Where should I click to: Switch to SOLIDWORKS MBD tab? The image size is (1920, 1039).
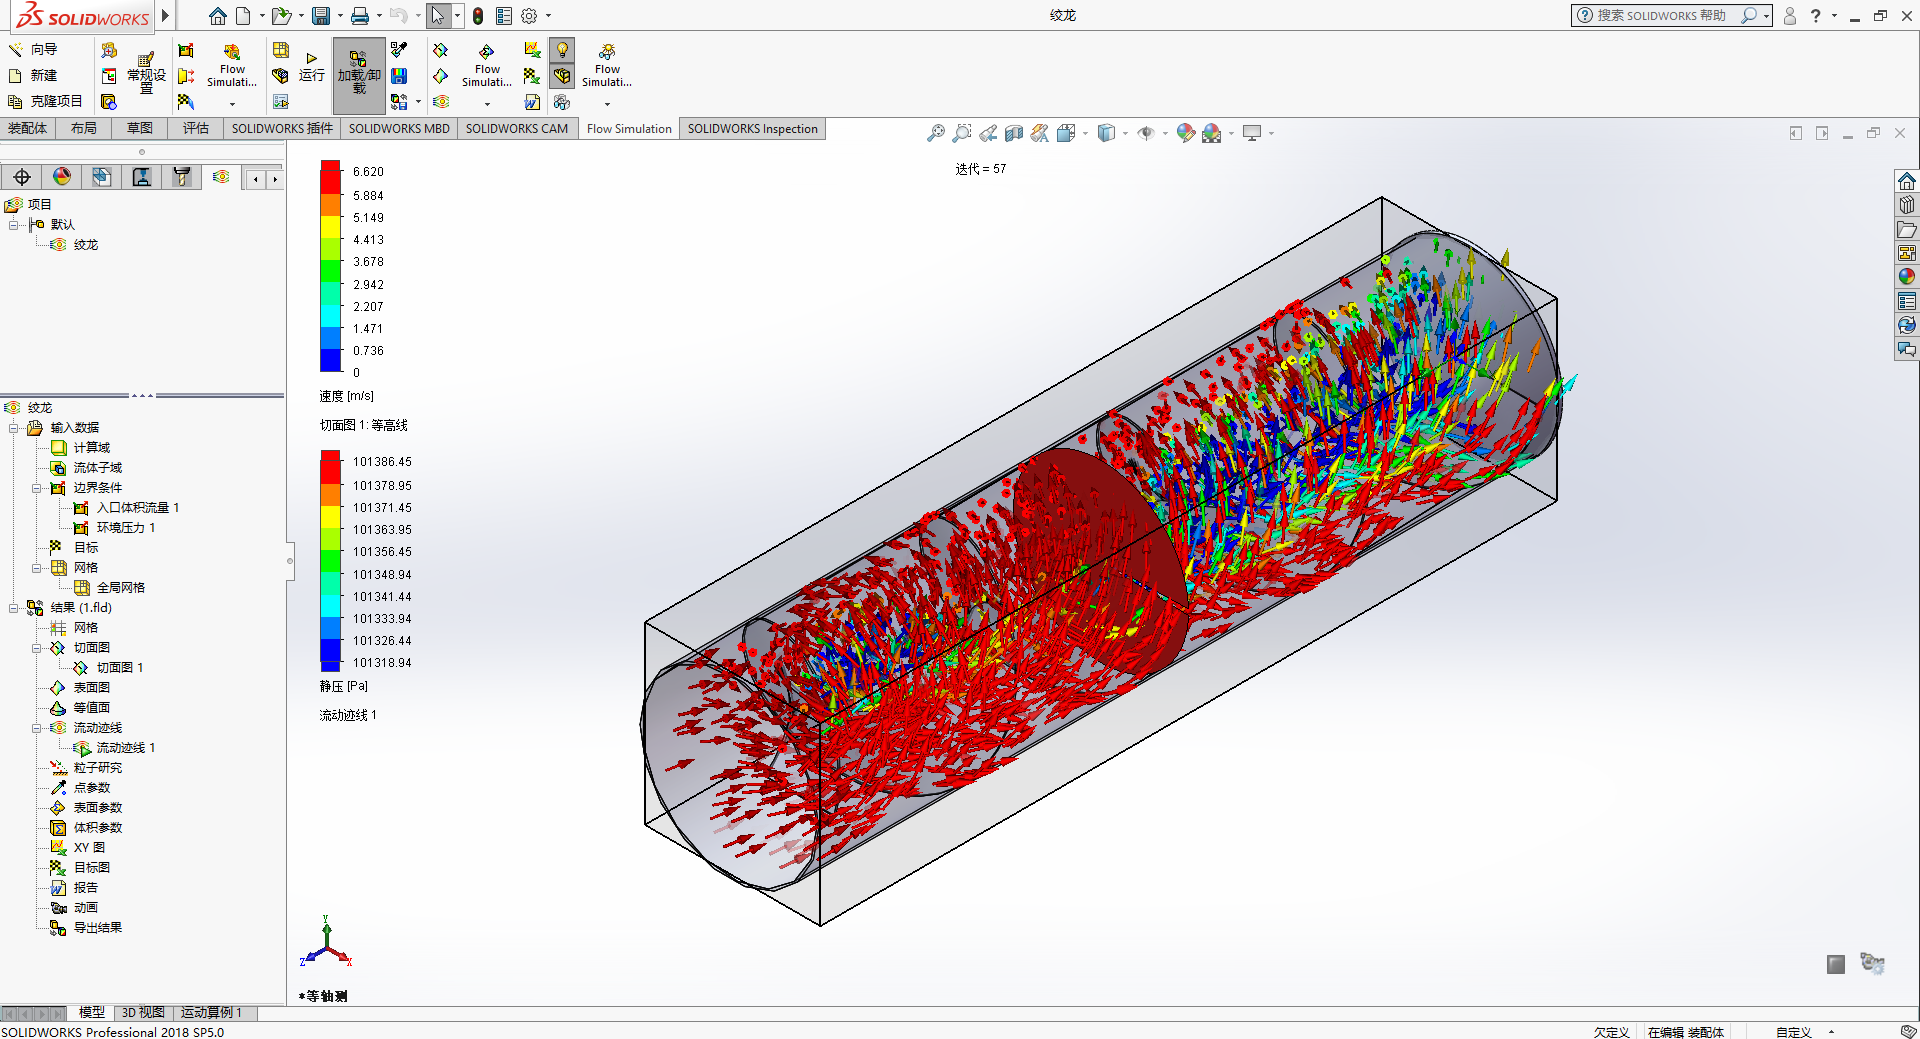click(399, 128)
